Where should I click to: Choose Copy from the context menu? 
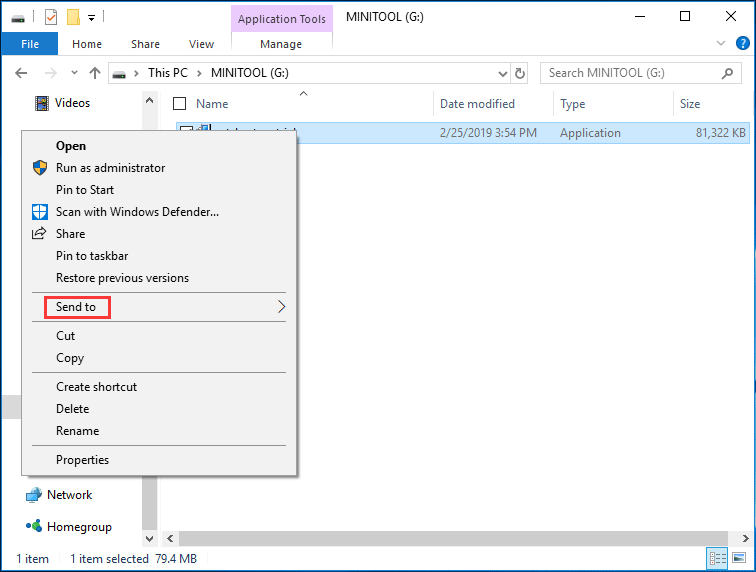pyautogui.click(x=159, y=358)
